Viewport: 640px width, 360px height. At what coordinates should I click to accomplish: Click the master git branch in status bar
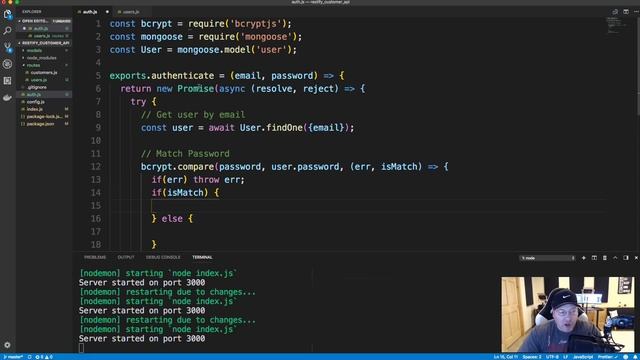pyautogui.click(x=13, y=357)
